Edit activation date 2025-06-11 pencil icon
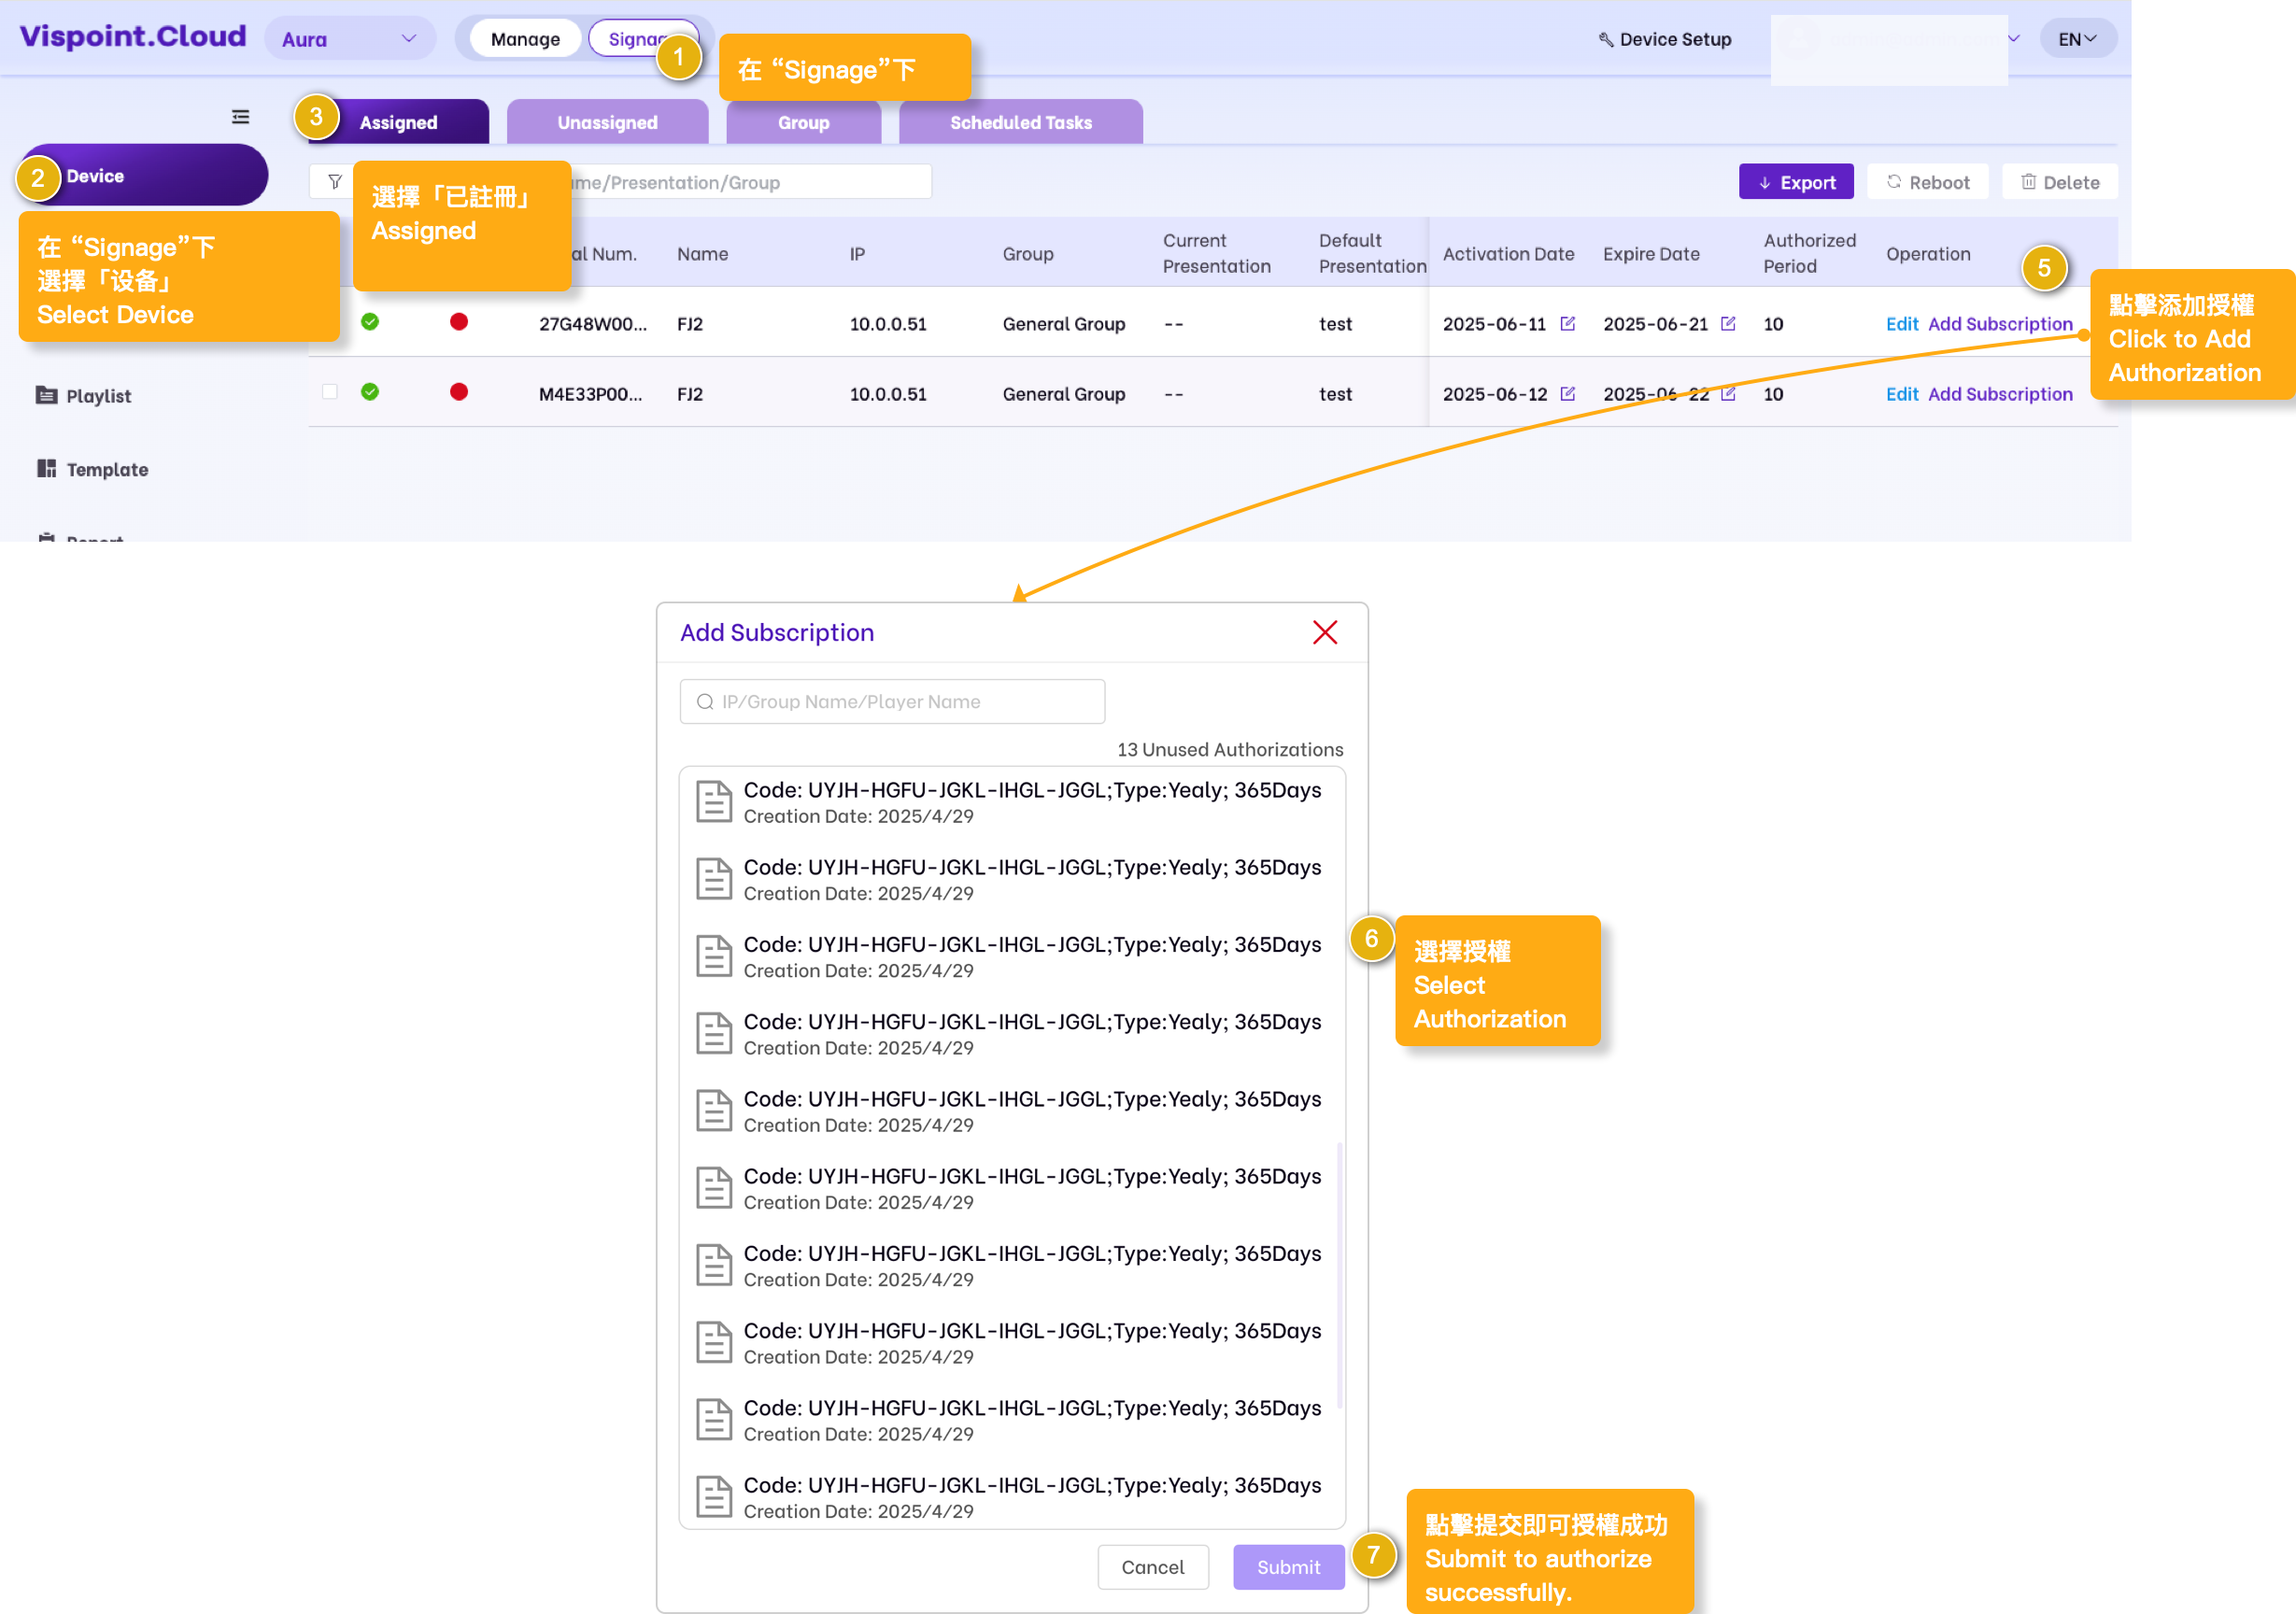 (1567, 324)
